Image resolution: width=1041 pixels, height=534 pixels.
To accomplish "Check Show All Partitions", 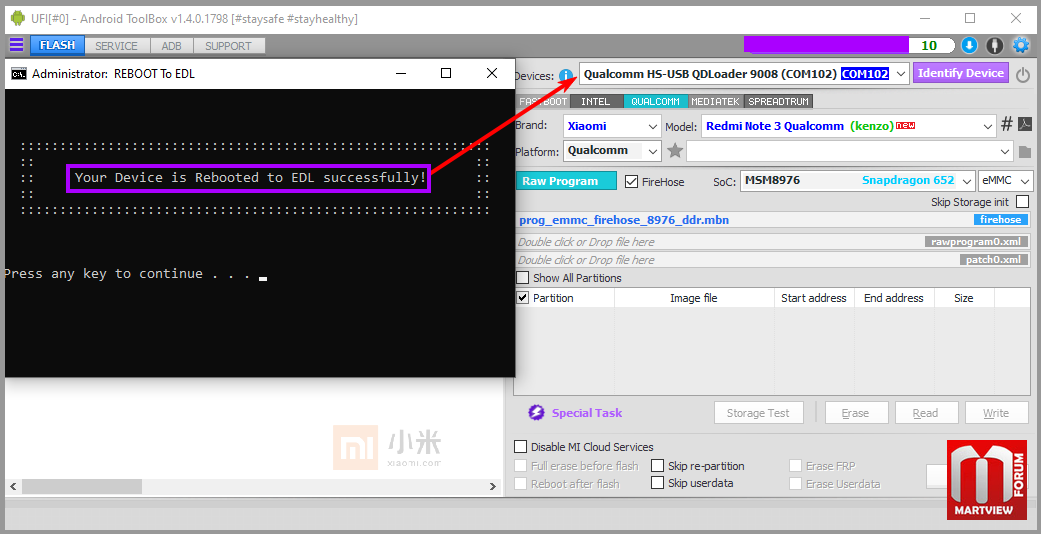I will coord(523,278).
